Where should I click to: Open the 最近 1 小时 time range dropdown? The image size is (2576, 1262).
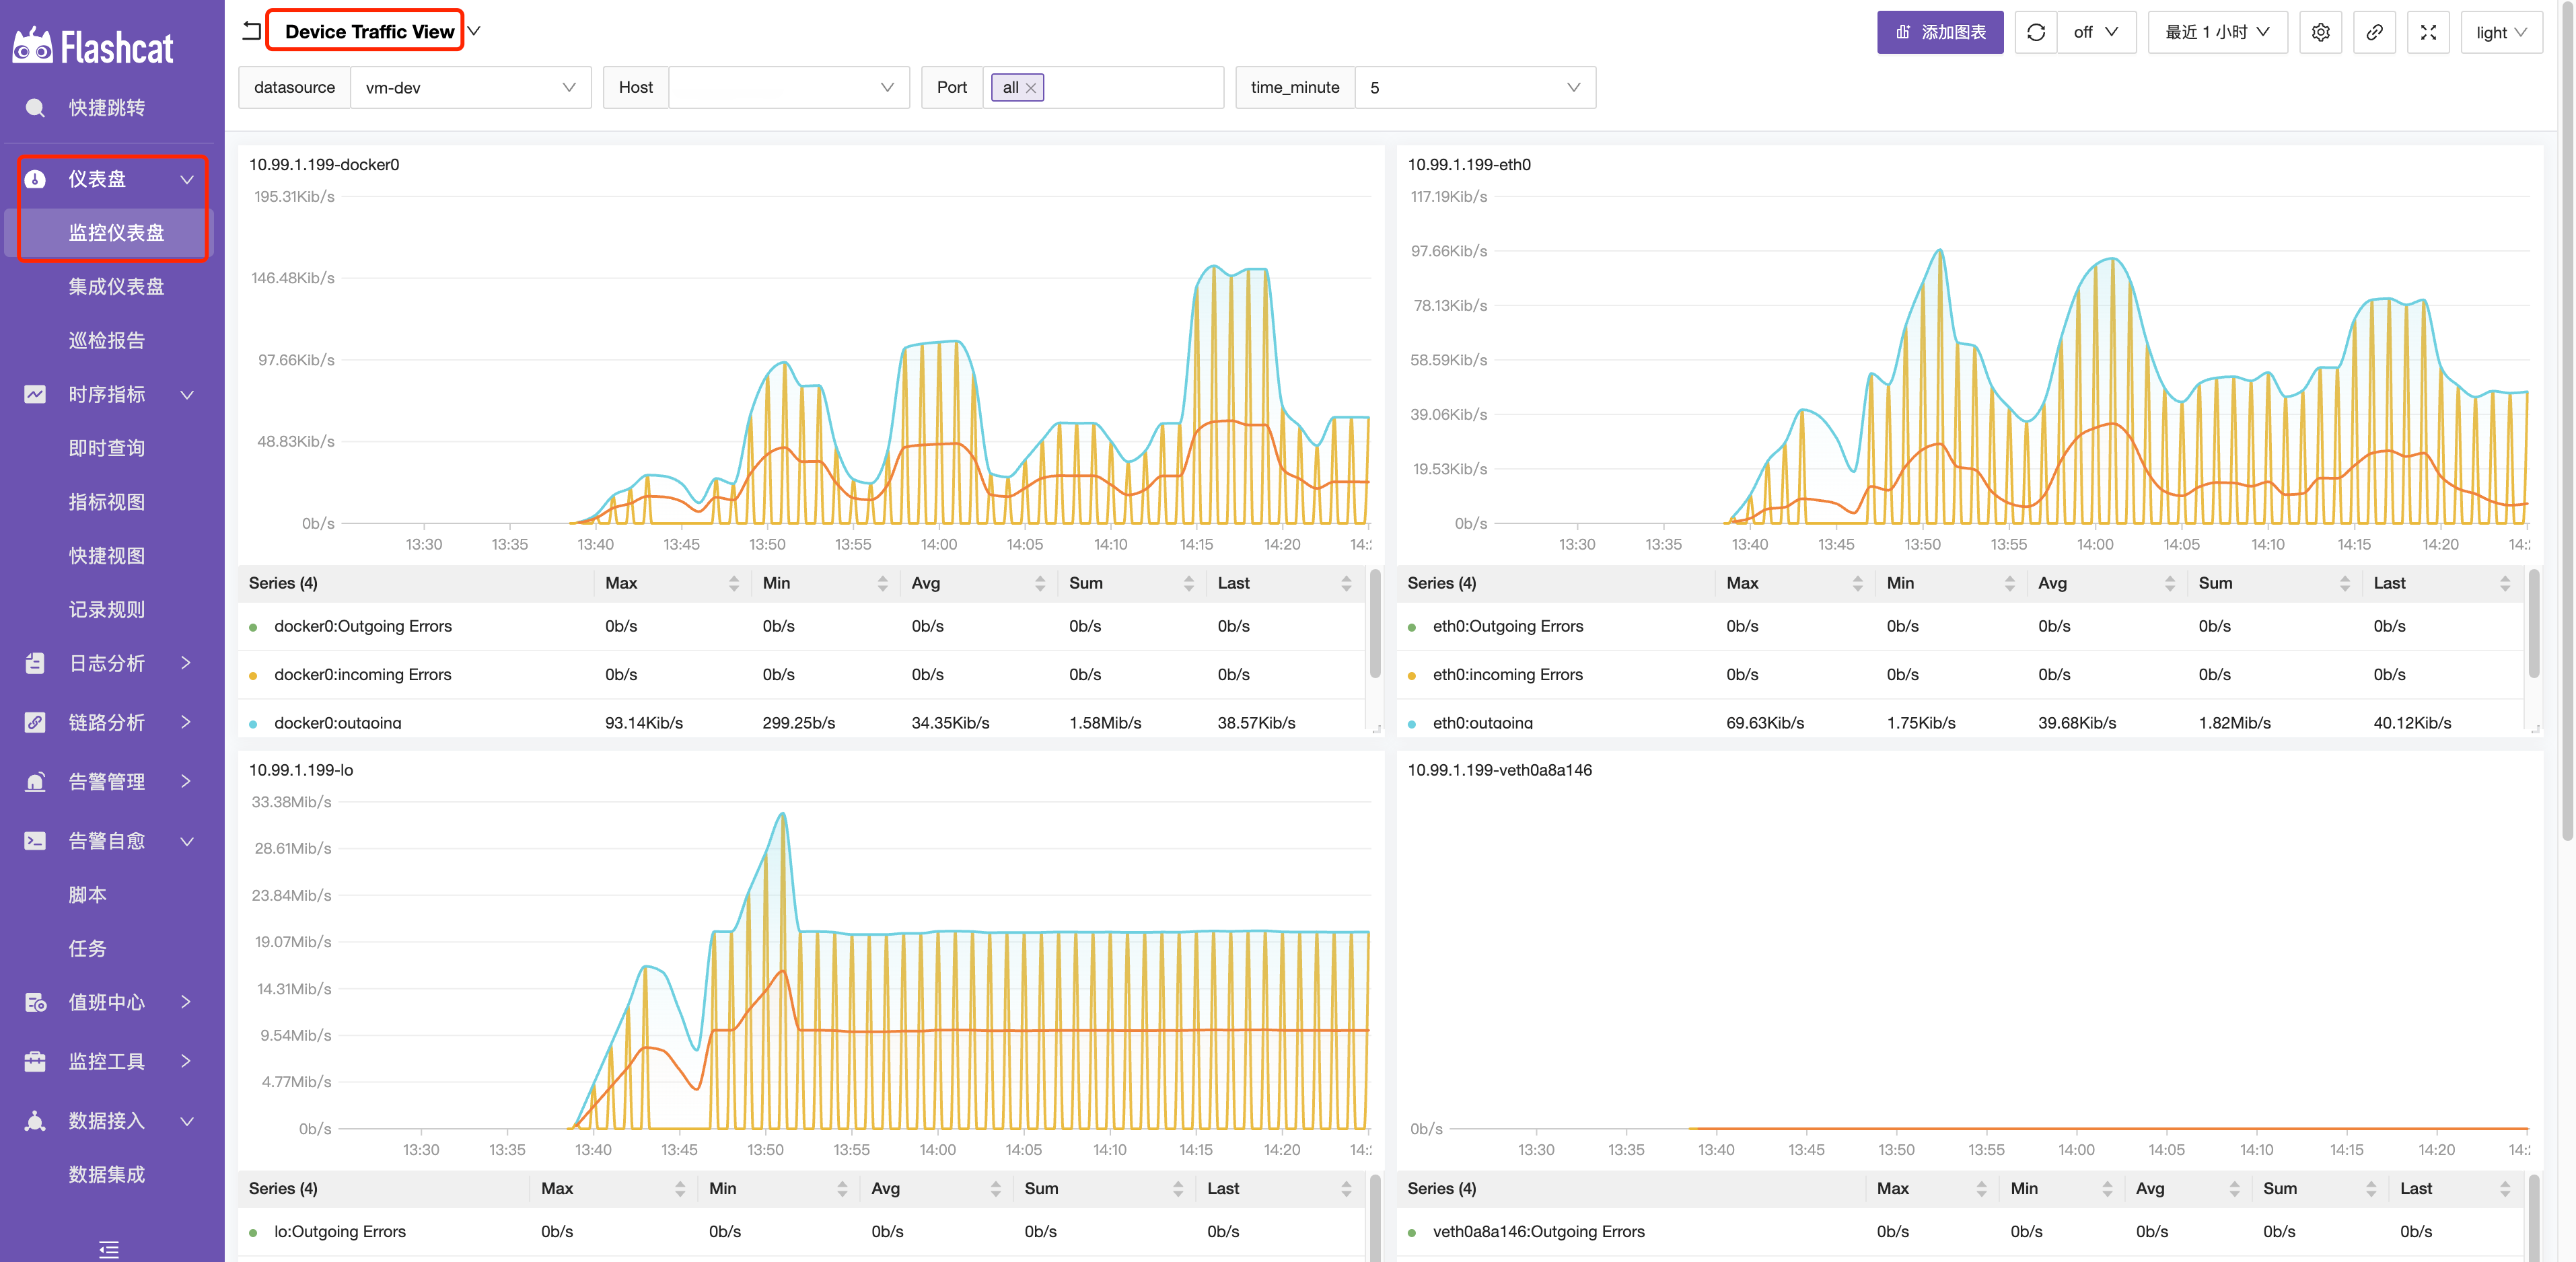point(2217,32)
